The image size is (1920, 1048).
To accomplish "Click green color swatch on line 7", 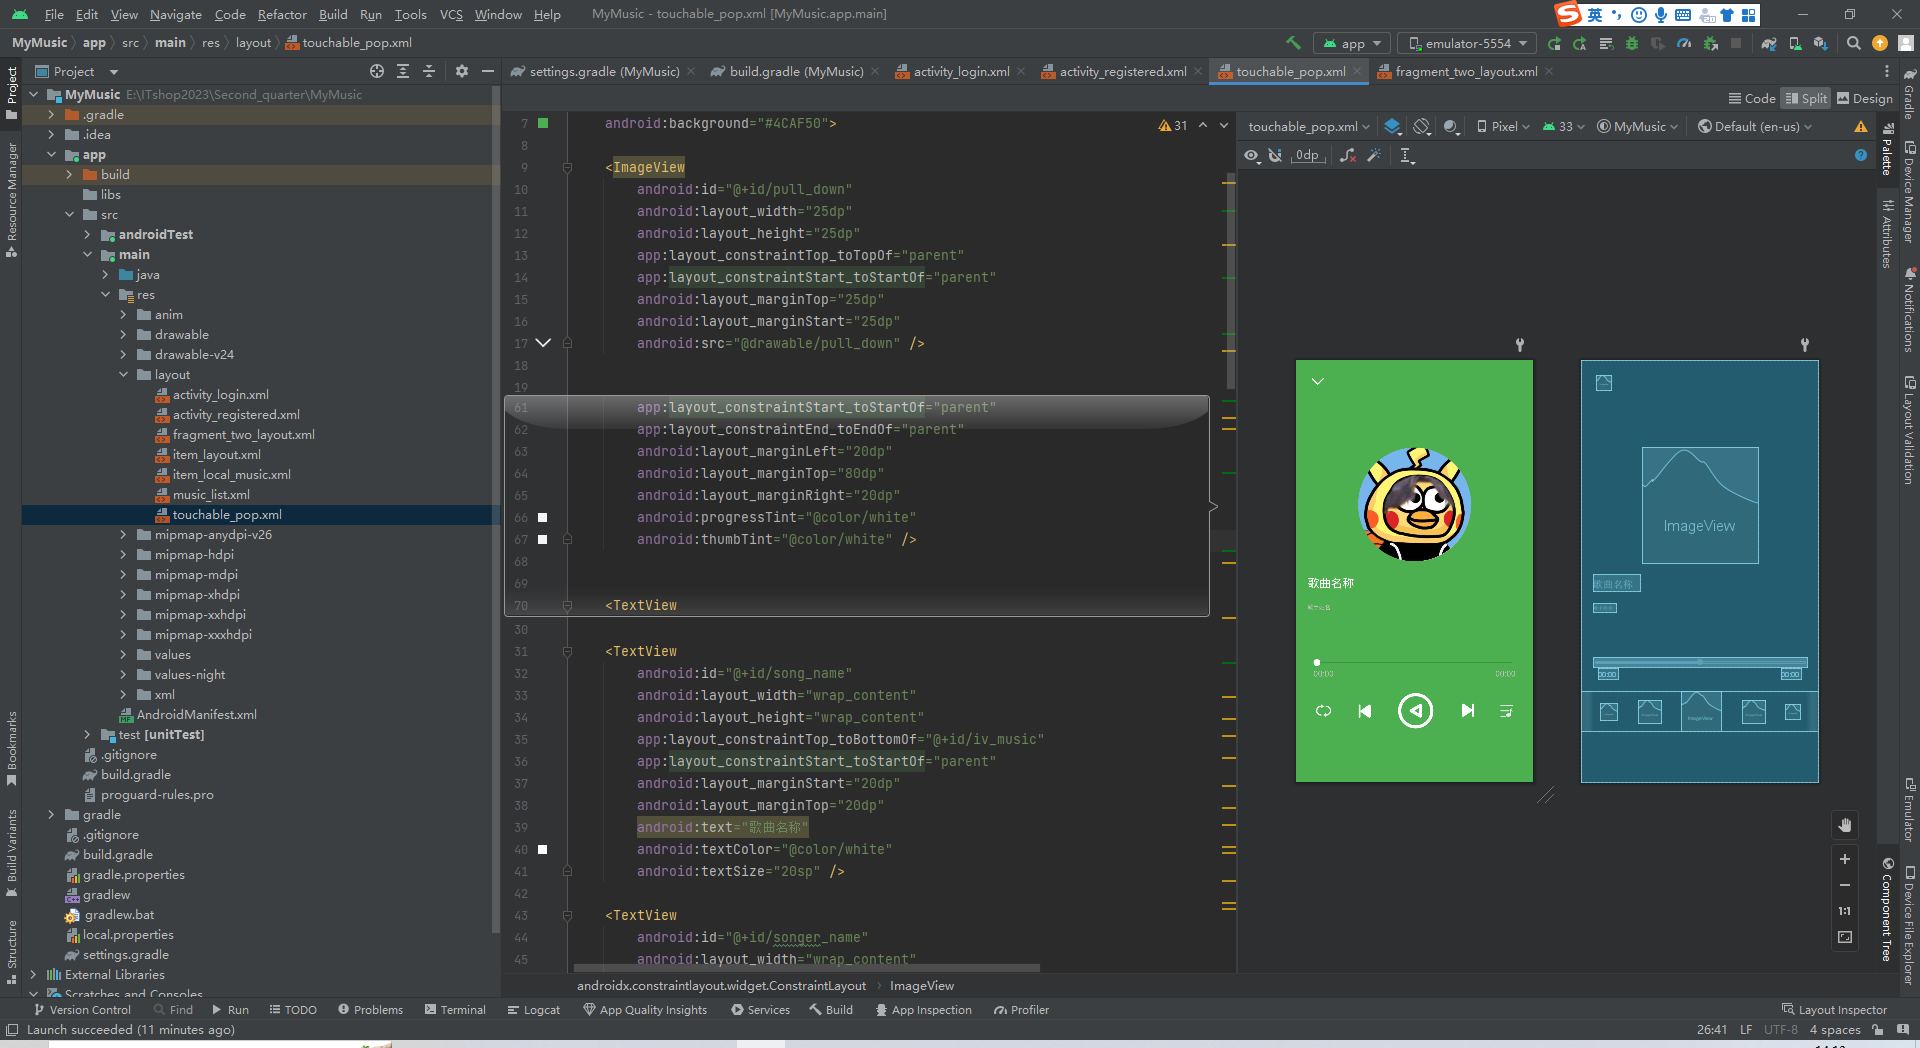I will pos(543,123).
